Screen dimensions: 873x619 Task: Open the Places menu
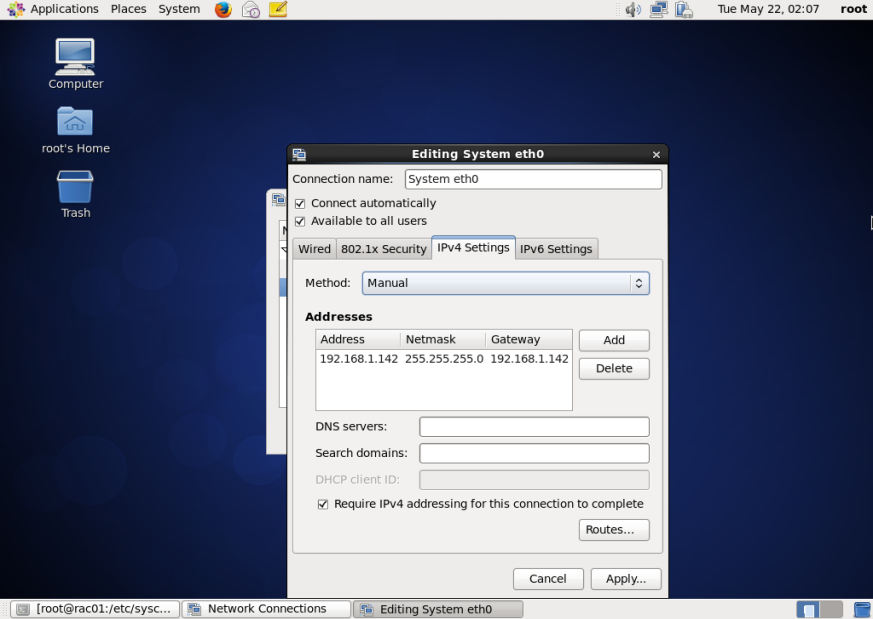[x=128, y=9]
